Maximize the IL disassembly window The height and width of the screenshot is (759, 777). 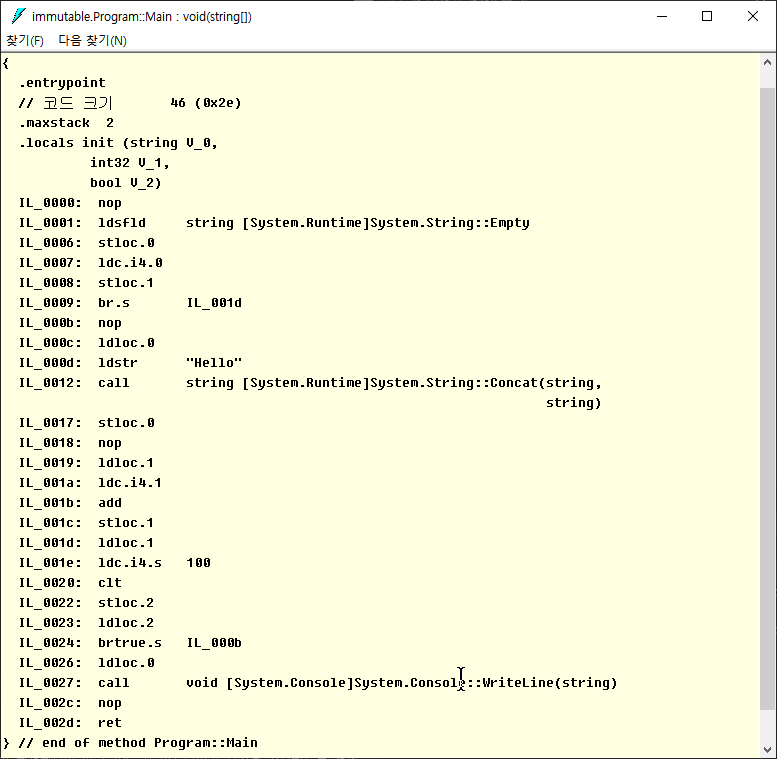pos(707,16)
